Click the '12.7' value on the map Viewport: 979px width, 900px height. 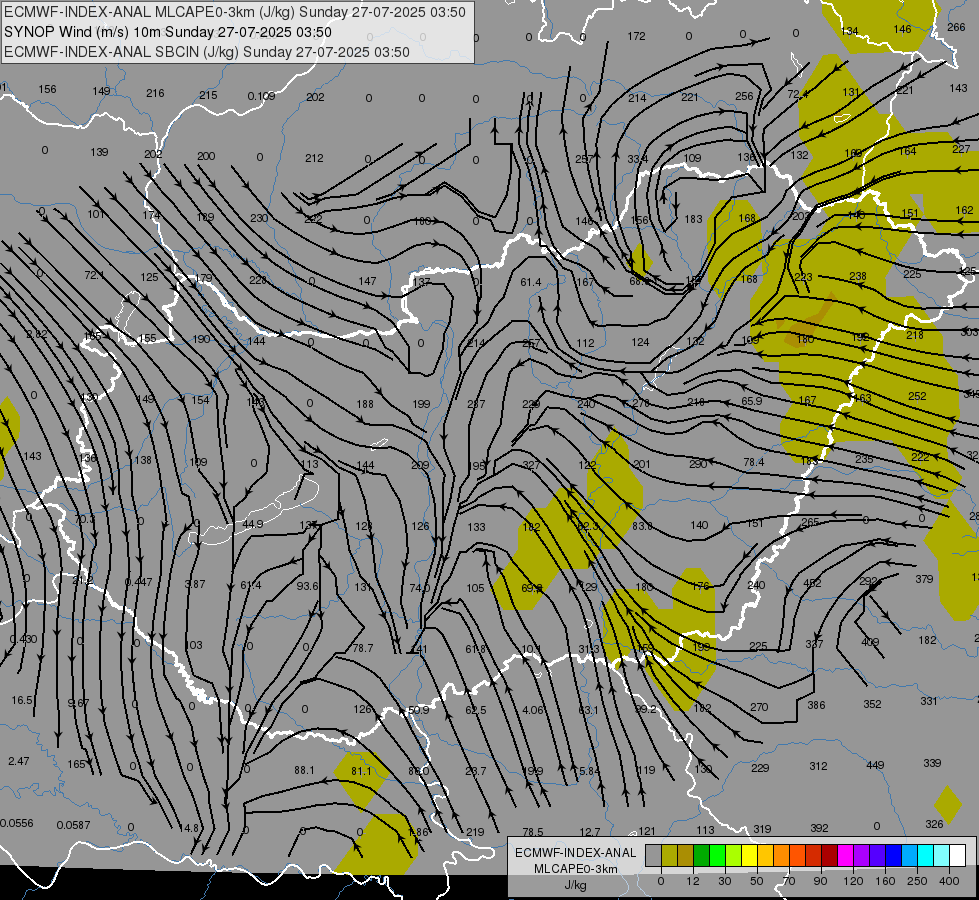click(589, 832)
